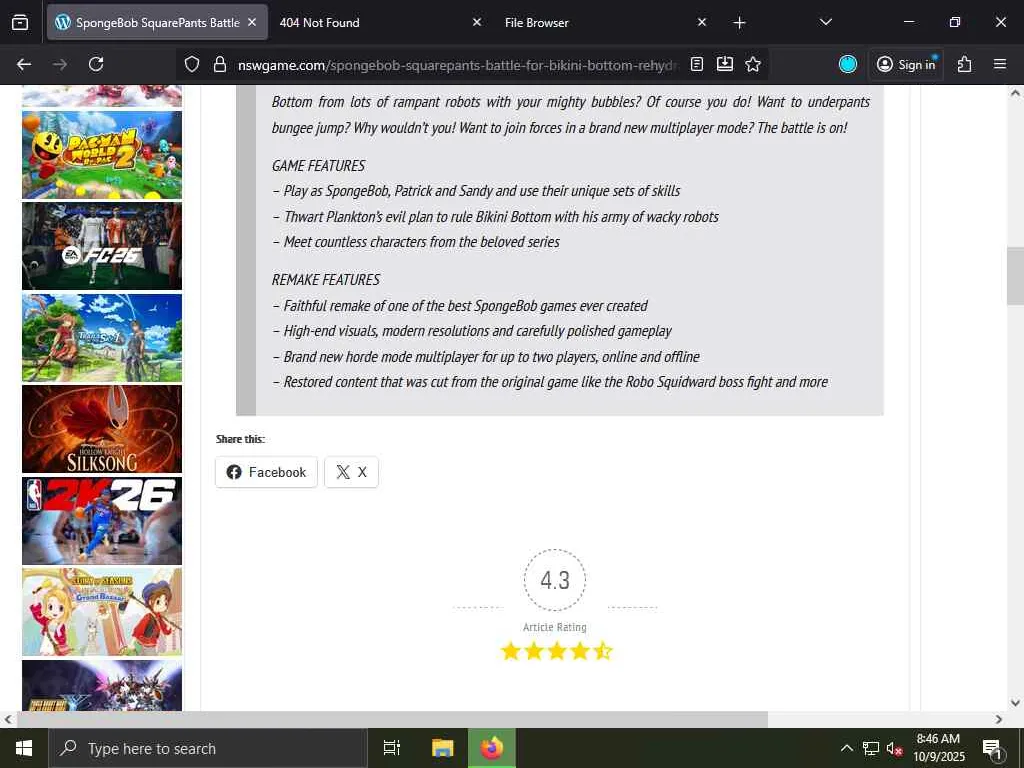Viewport: 1024px width, 768px height.
Task: Click the "Article Rating" label
Action: tap(555, 627)
